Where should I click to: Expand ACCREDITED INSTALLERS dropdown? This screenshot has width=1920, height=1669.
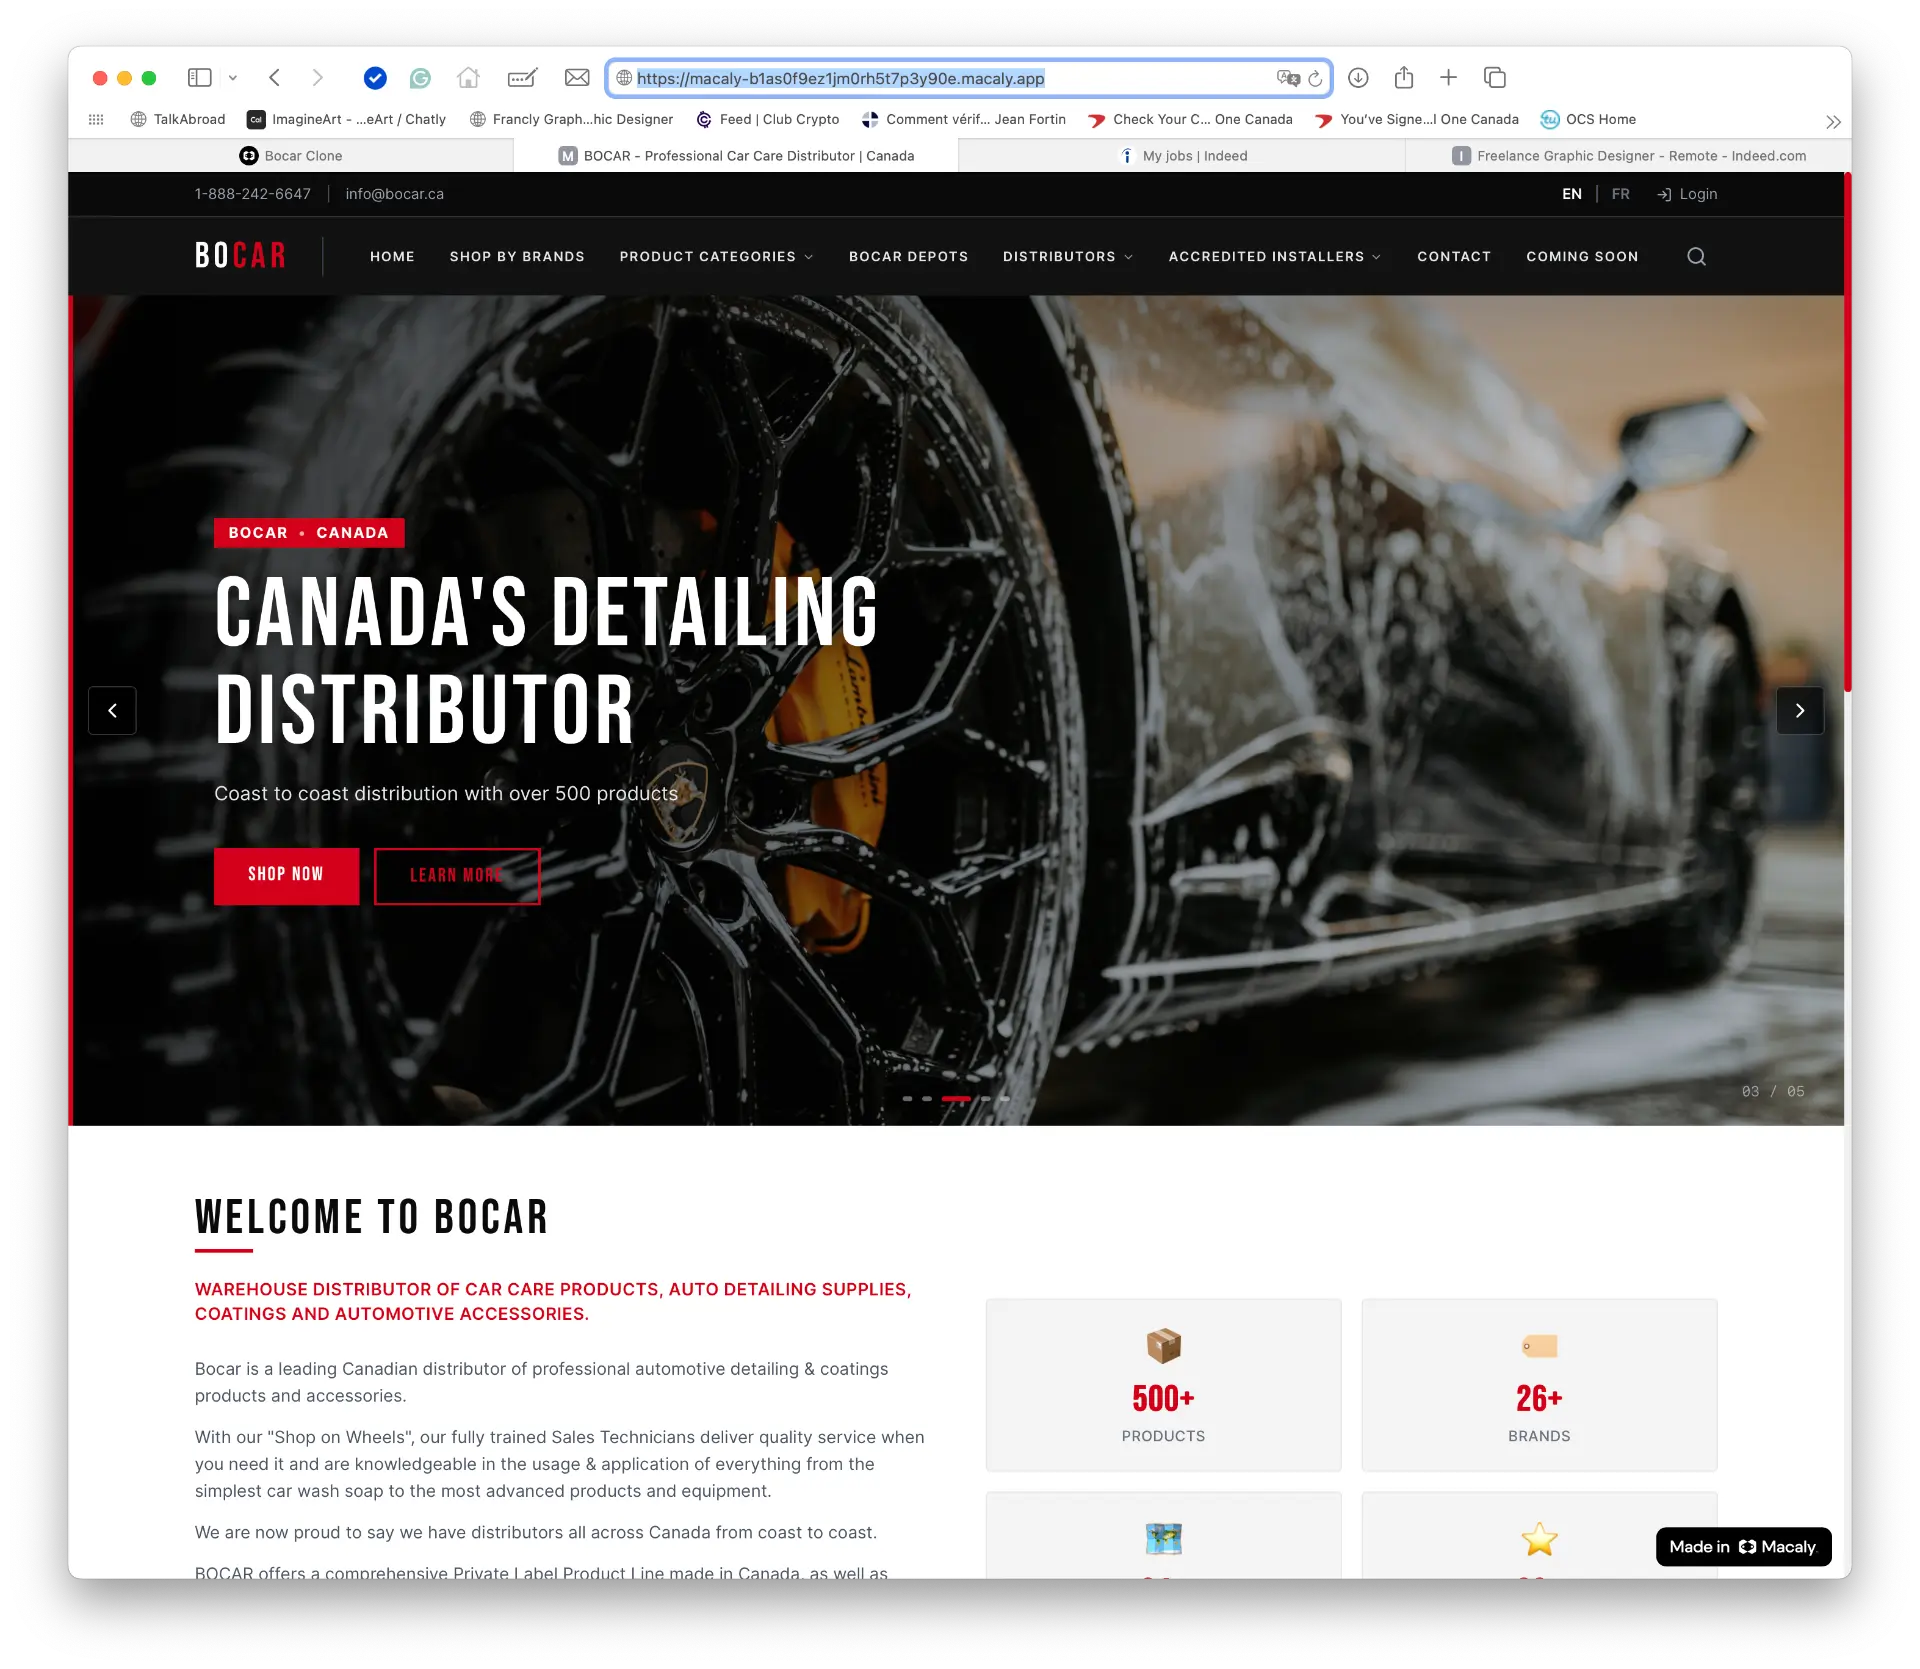tap(1275, 256)
